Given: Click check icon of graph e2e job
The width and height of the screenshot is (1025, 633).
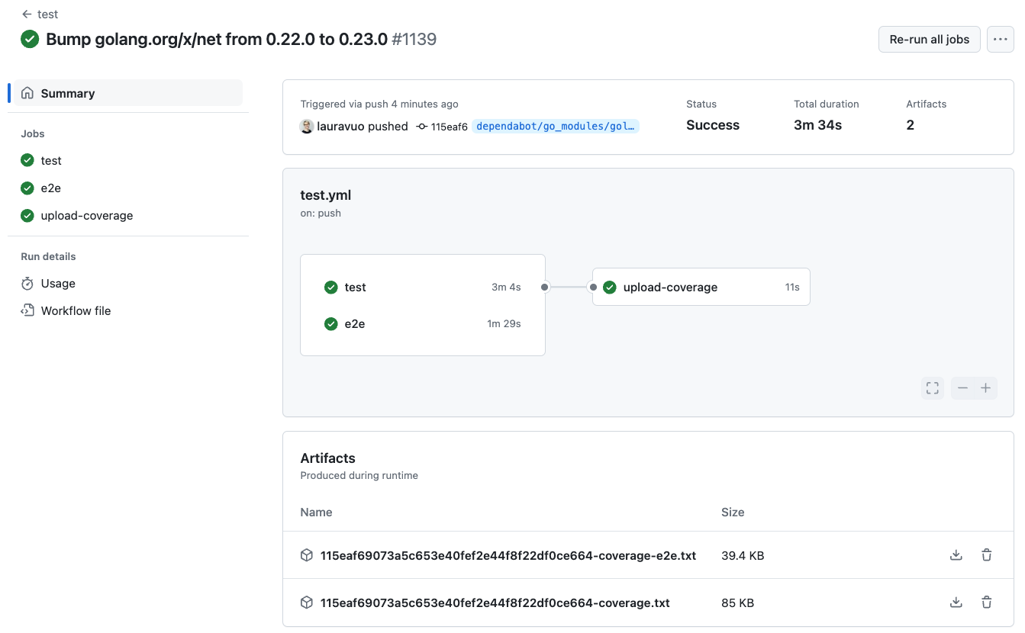Looking at the screenshot, I should click(331, 324).
